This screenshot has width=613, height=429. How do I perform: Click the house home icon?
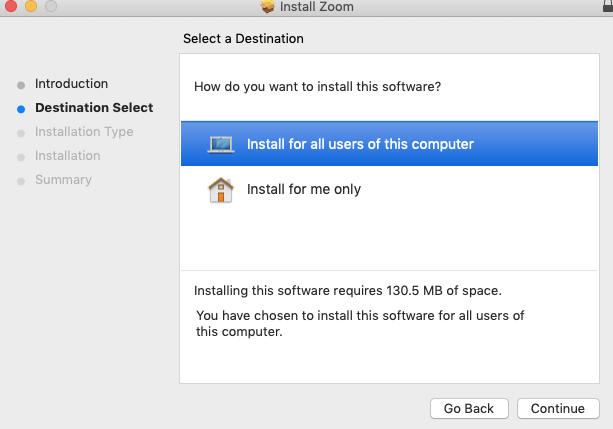pyautogui.click(x=221, y=190)
